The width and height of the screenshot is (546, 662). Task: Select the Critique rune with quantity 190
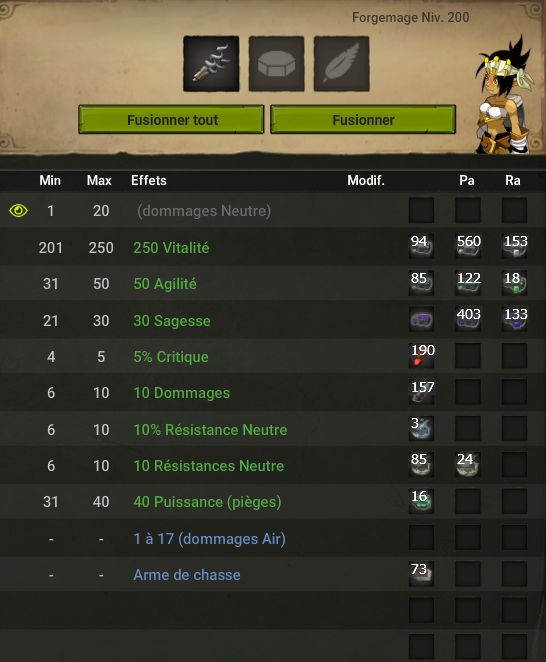(x=421, y=356)
